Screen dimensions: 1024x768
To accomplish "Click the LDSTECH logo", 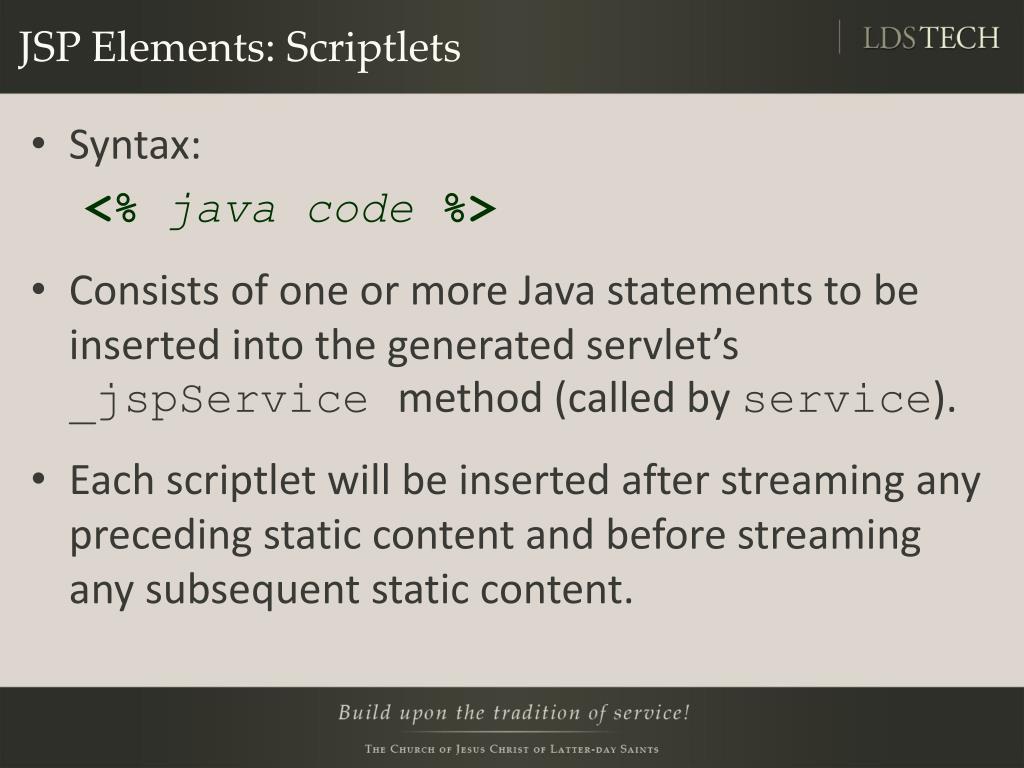I will (931, 39).
